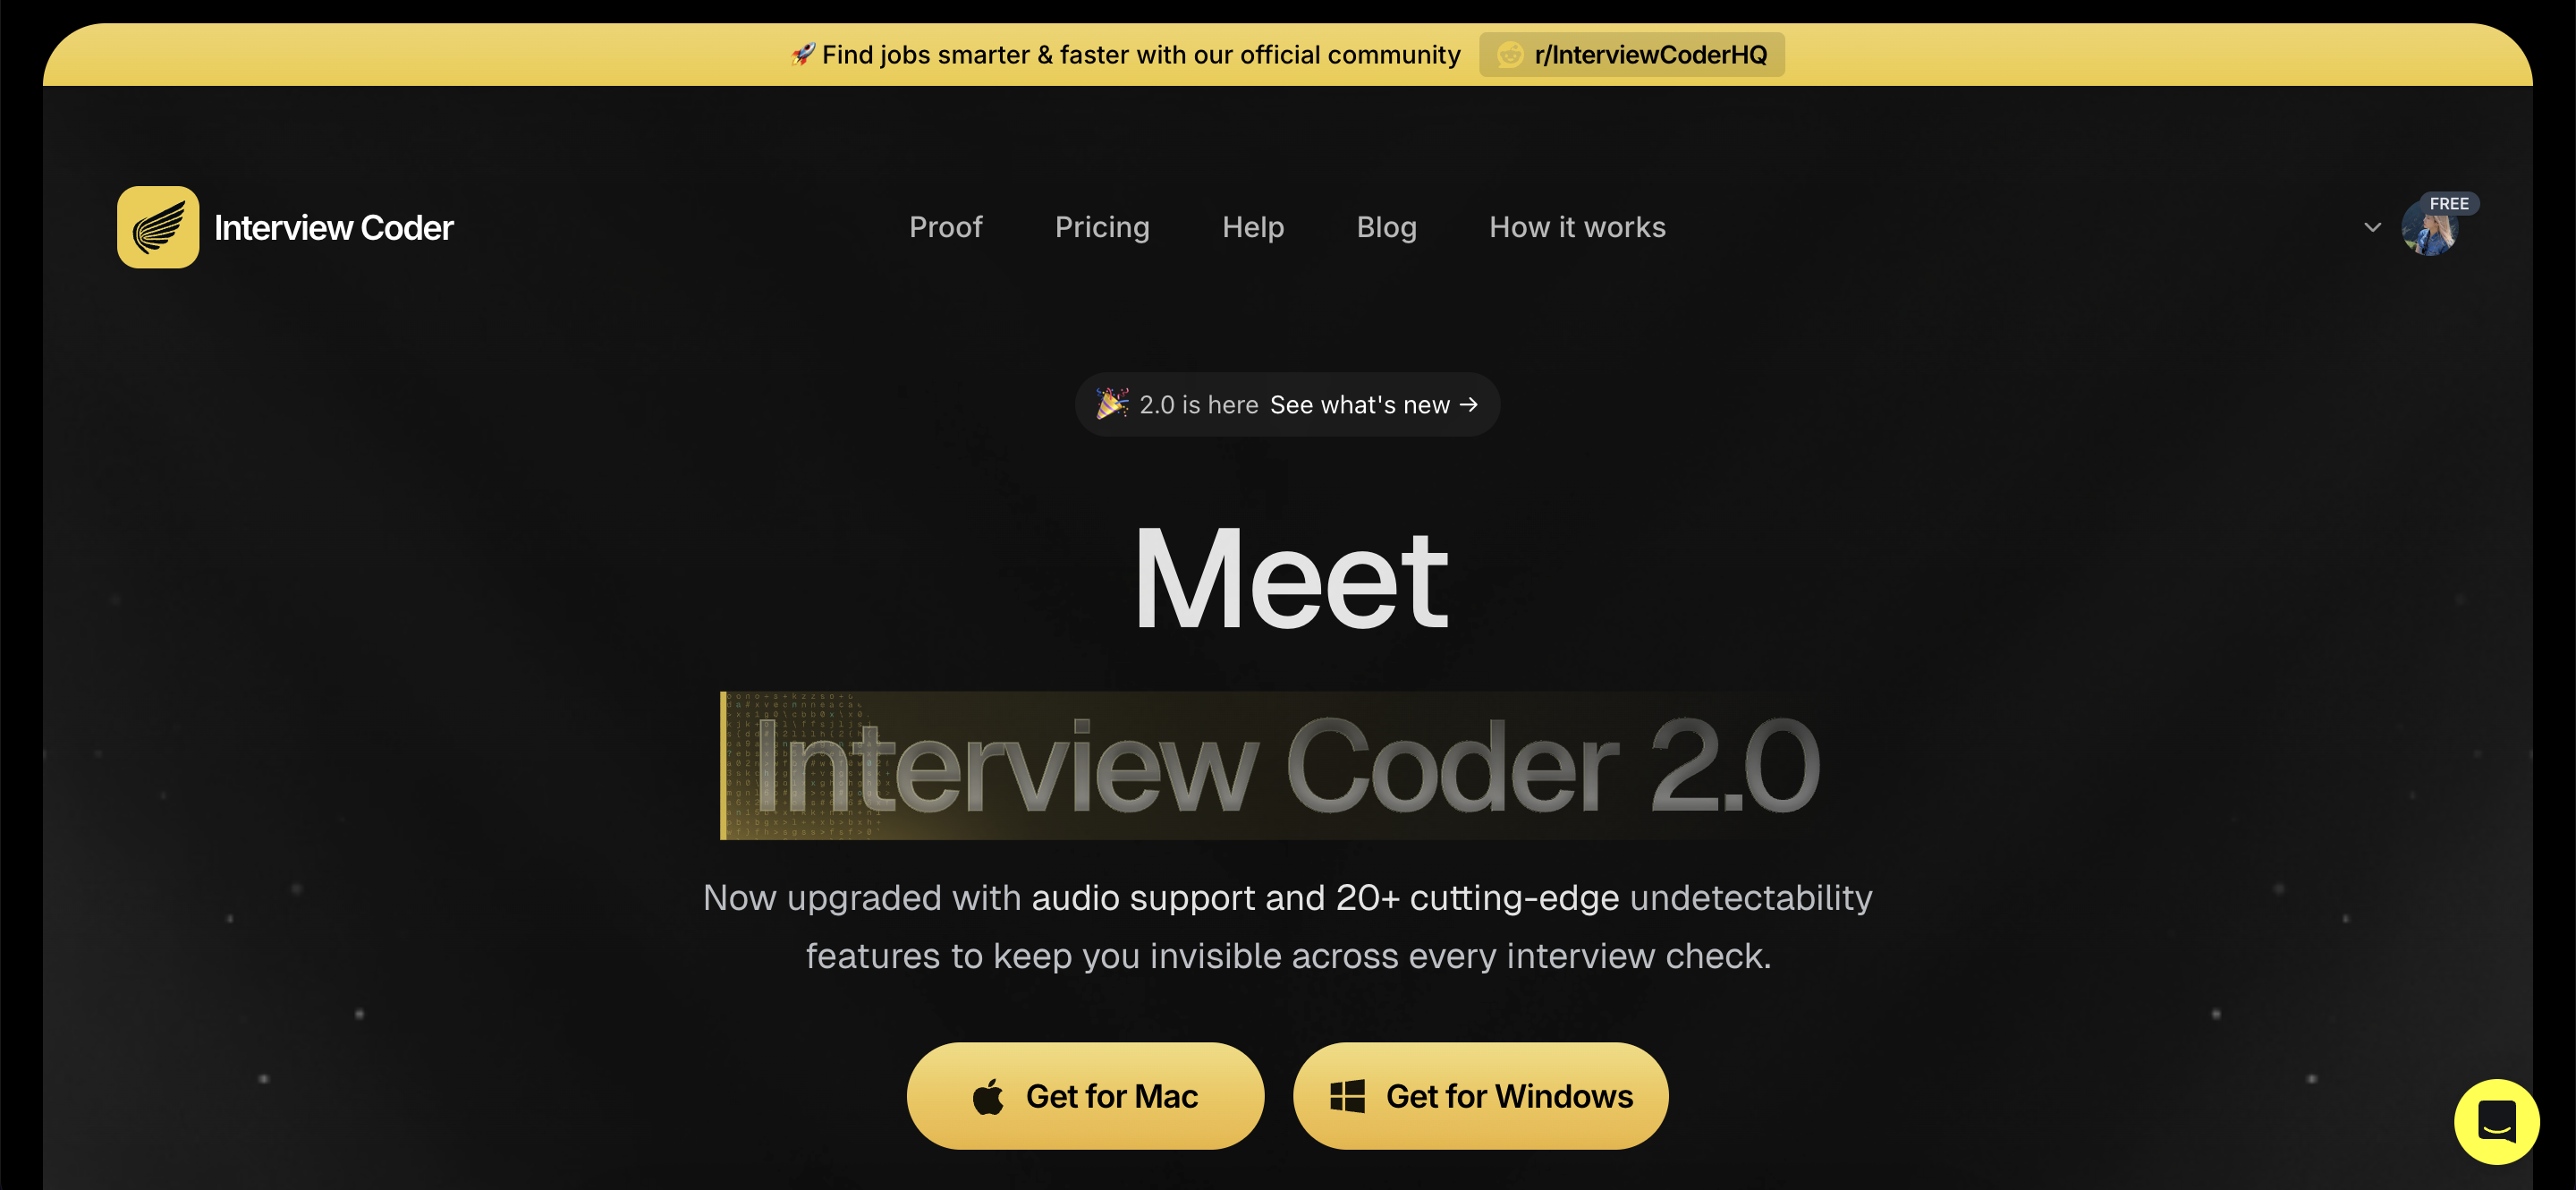Go to the Pricing page
The height and width of the screenshot is (1190, 2576).
(1102, 227)
